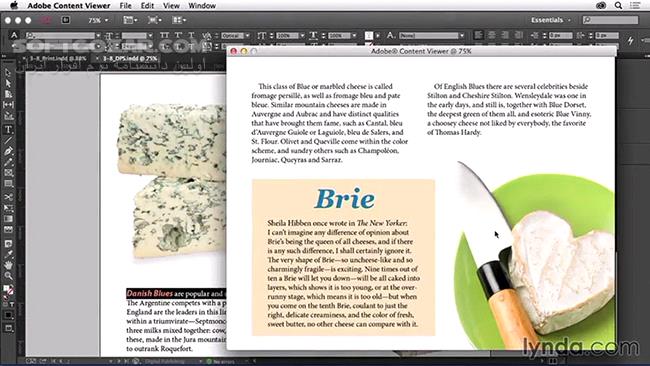This screenshot has height=366, width=650.
Task: Click the left indent value field
Action: pos(560,36)
